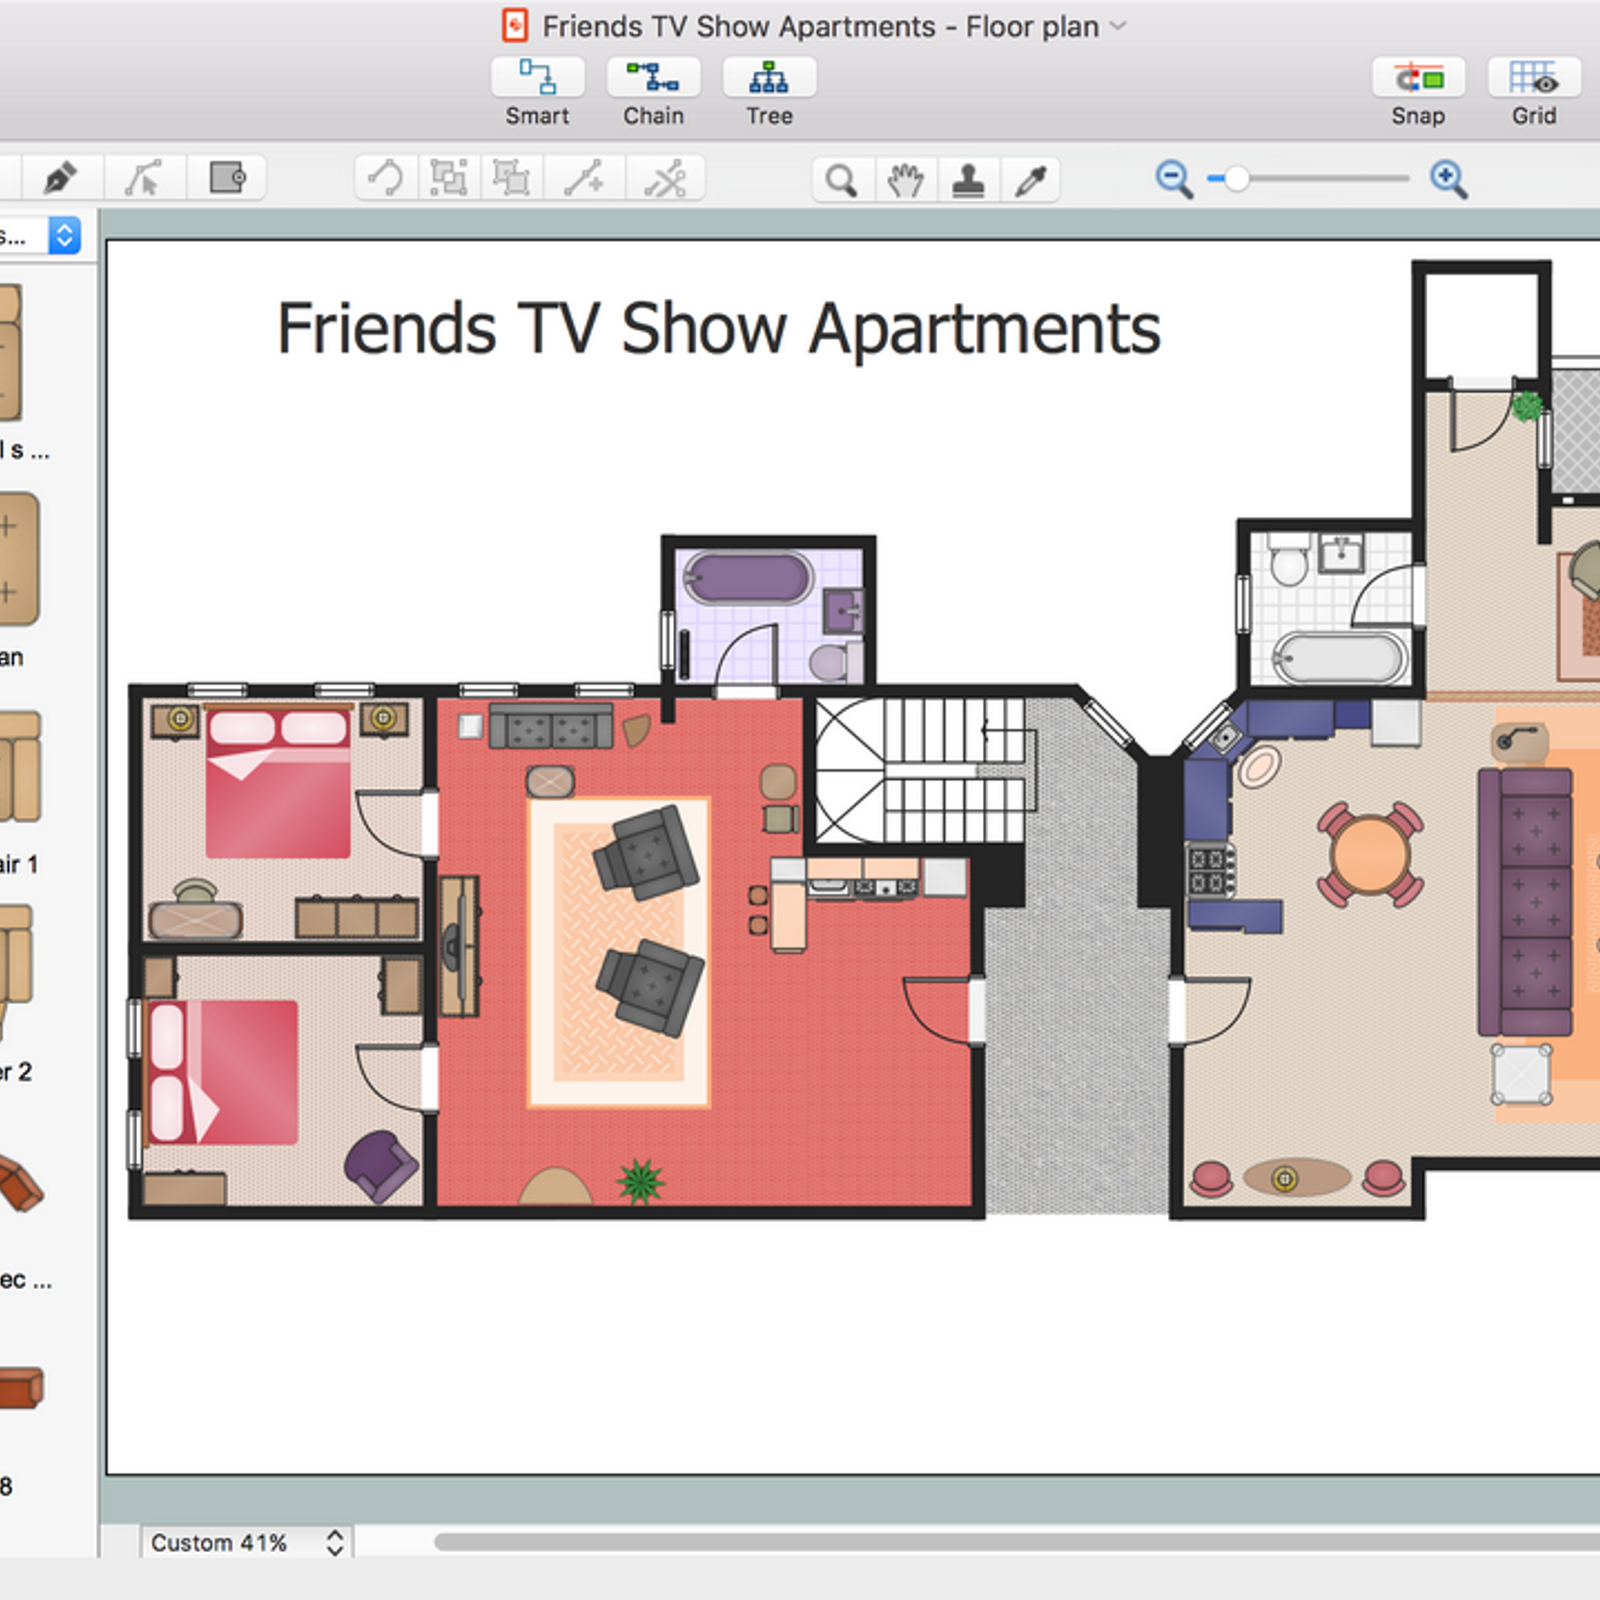Screen dimensions: 1600x1600
Task: Select the text box shape tool
Action: (x=227, y=179)
